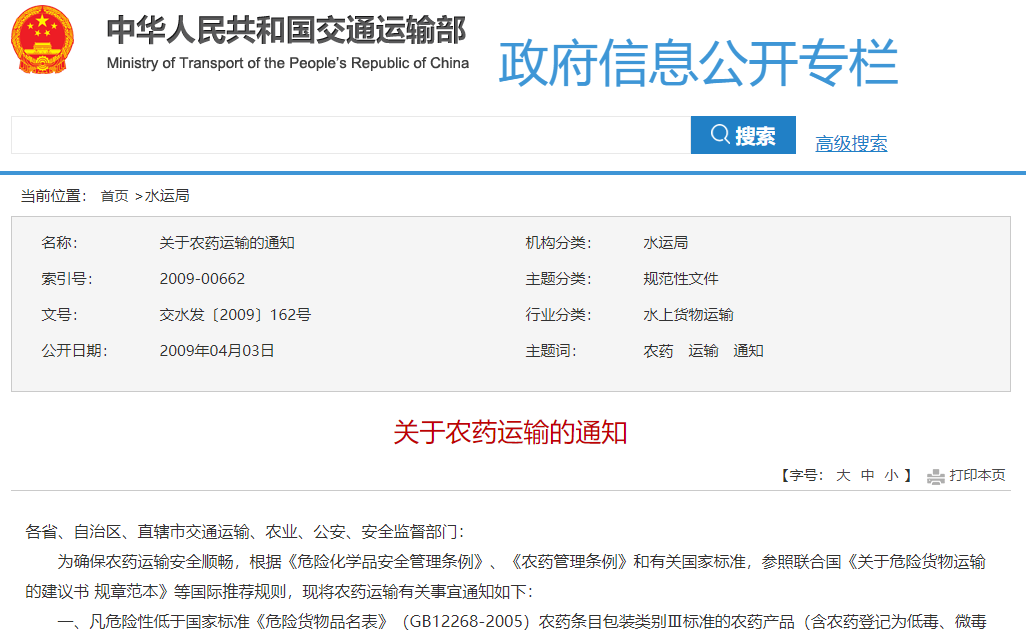This screenshot has width=1026, height=643.
Task: Click the 规范性文件 theme category value
Action: (680, 279)
